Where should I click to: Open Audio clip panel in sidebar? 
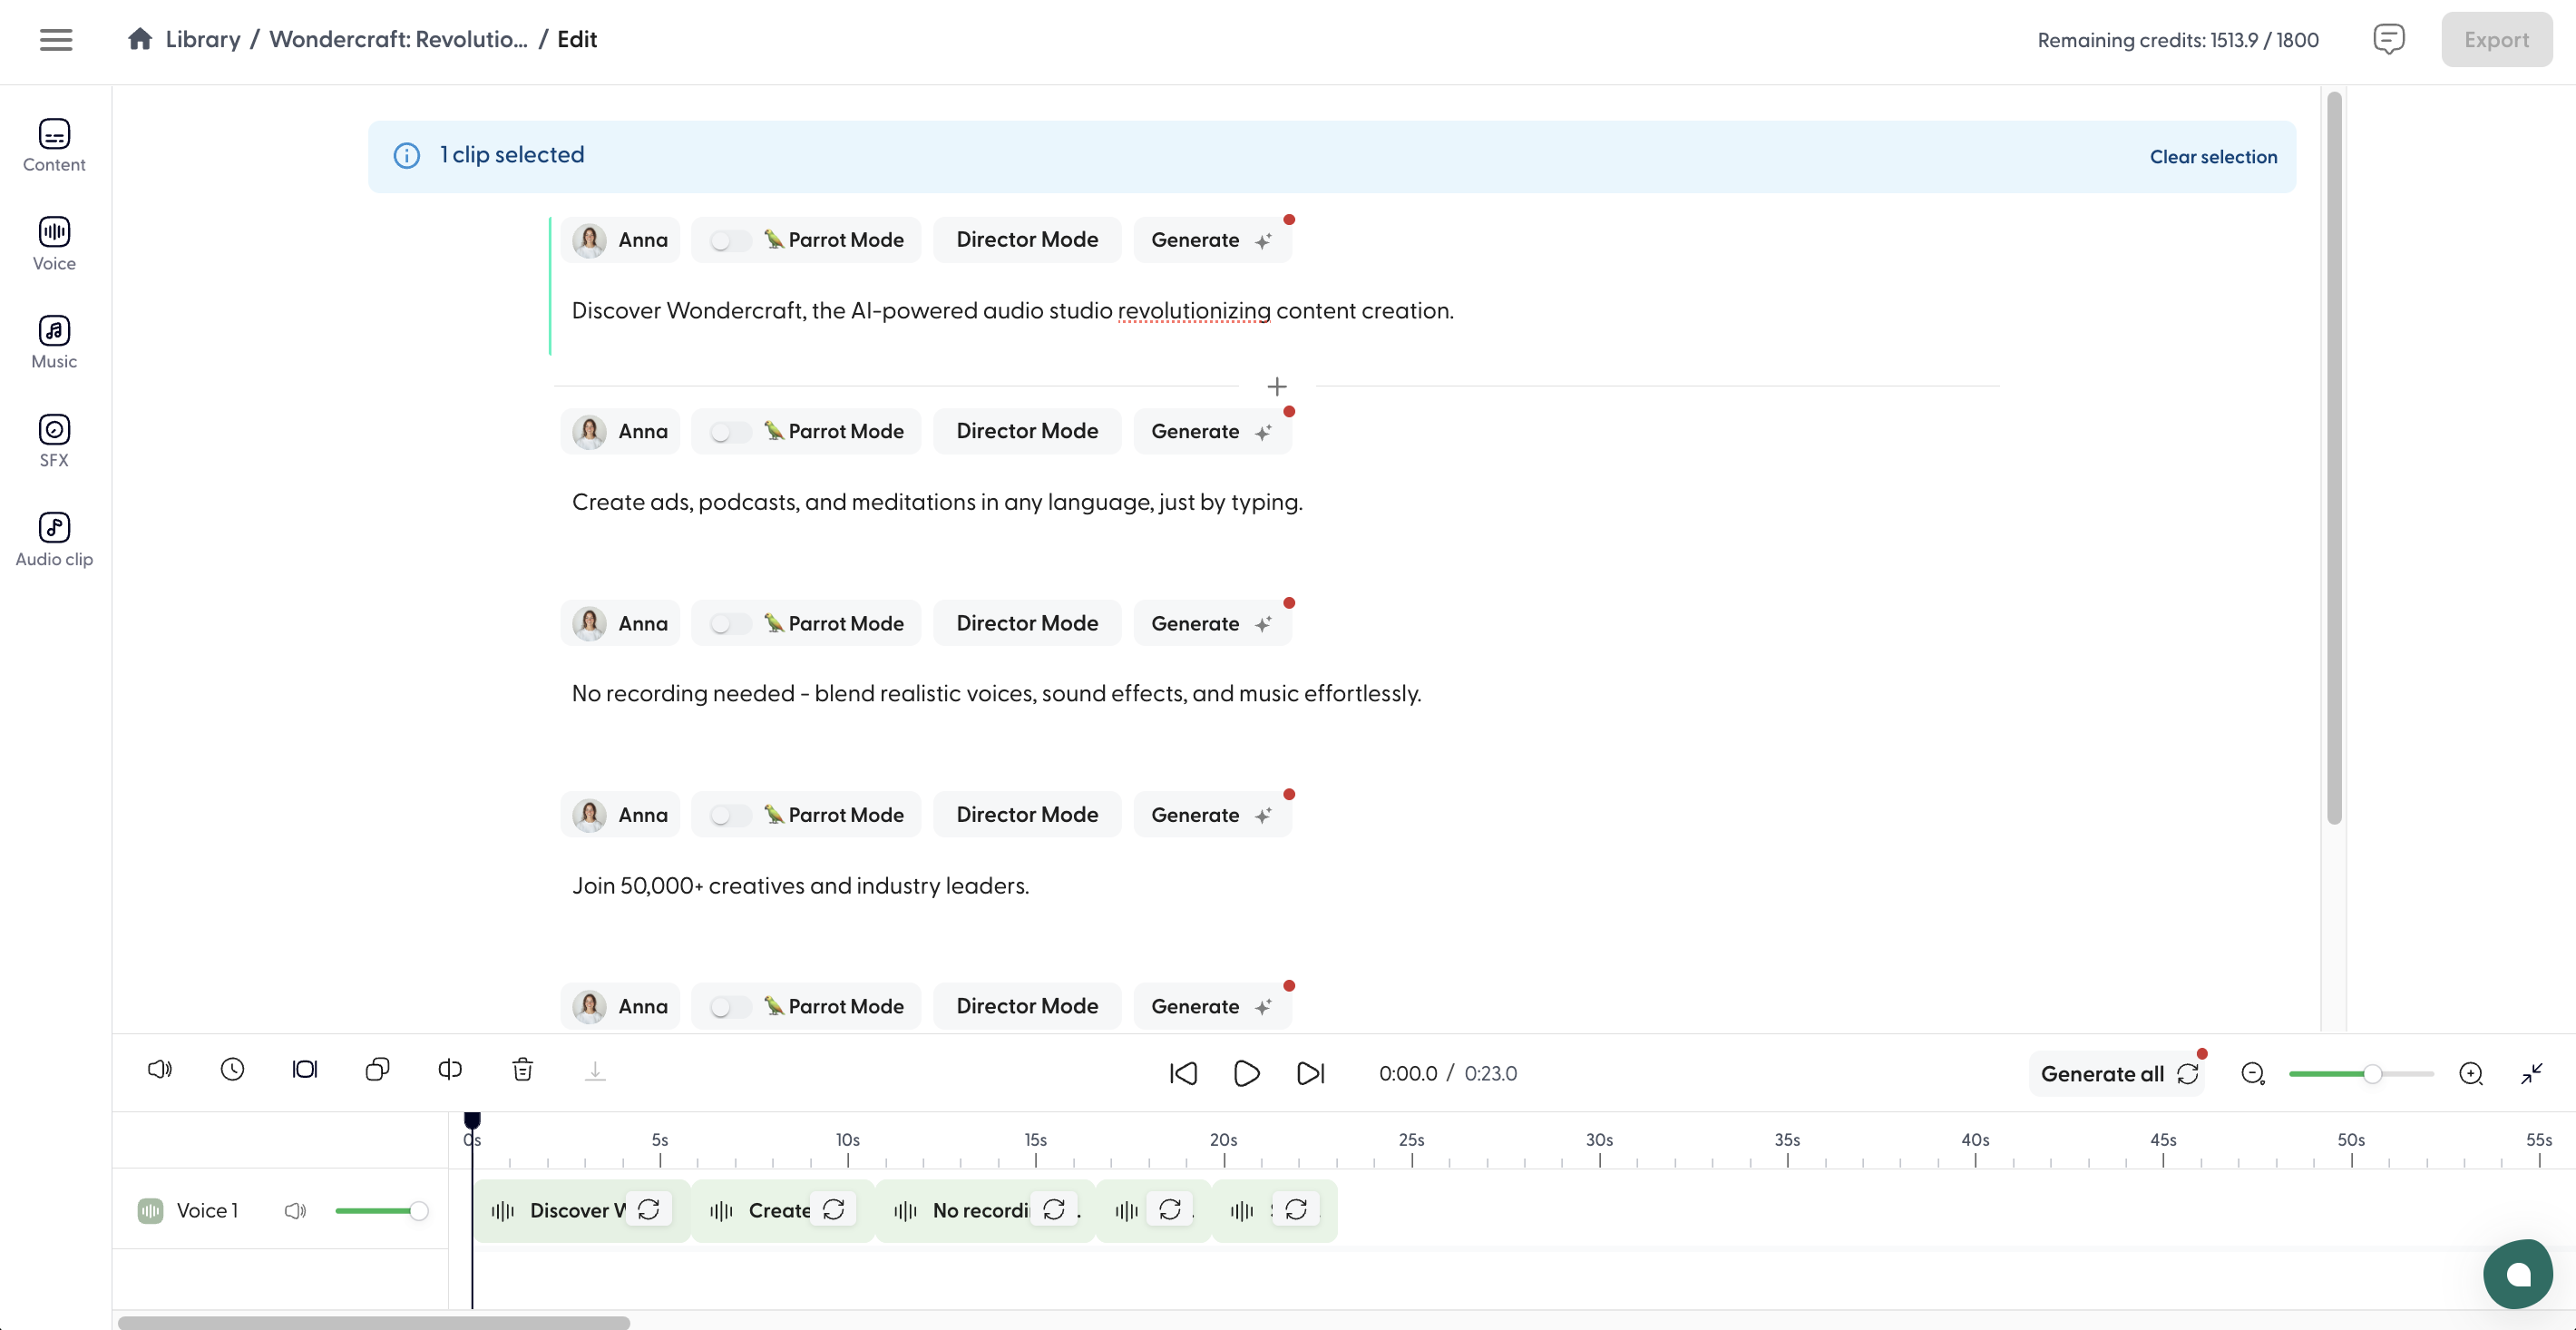pyautogui.click(x=54, y=540)
